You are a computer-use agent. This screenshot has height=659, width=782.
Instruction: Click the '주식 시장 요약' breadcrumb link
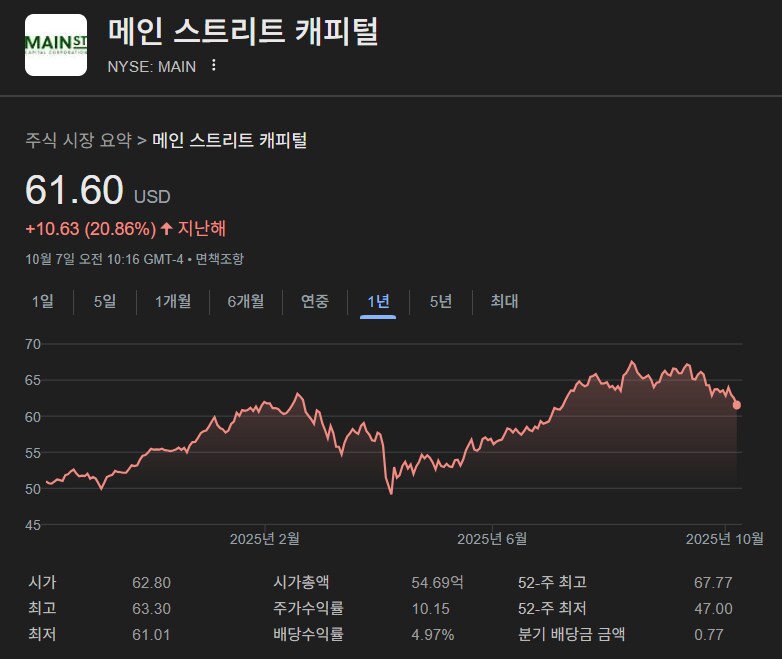pos(78,140)
